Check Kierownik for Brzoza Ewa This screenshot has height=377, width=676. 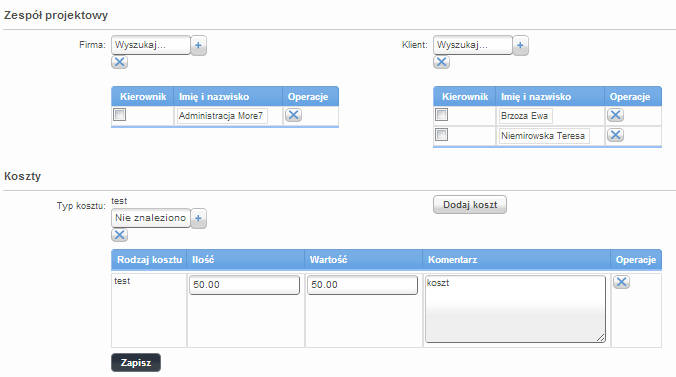(441, 115)
